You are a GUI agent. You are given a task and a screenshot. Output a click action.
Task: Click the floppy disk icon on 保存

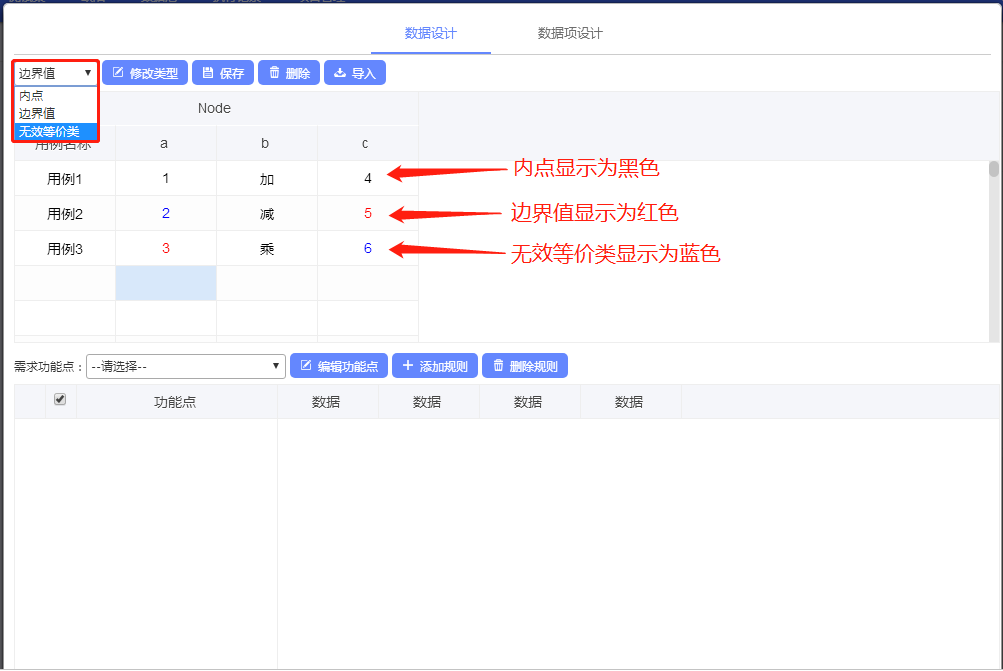207,73
